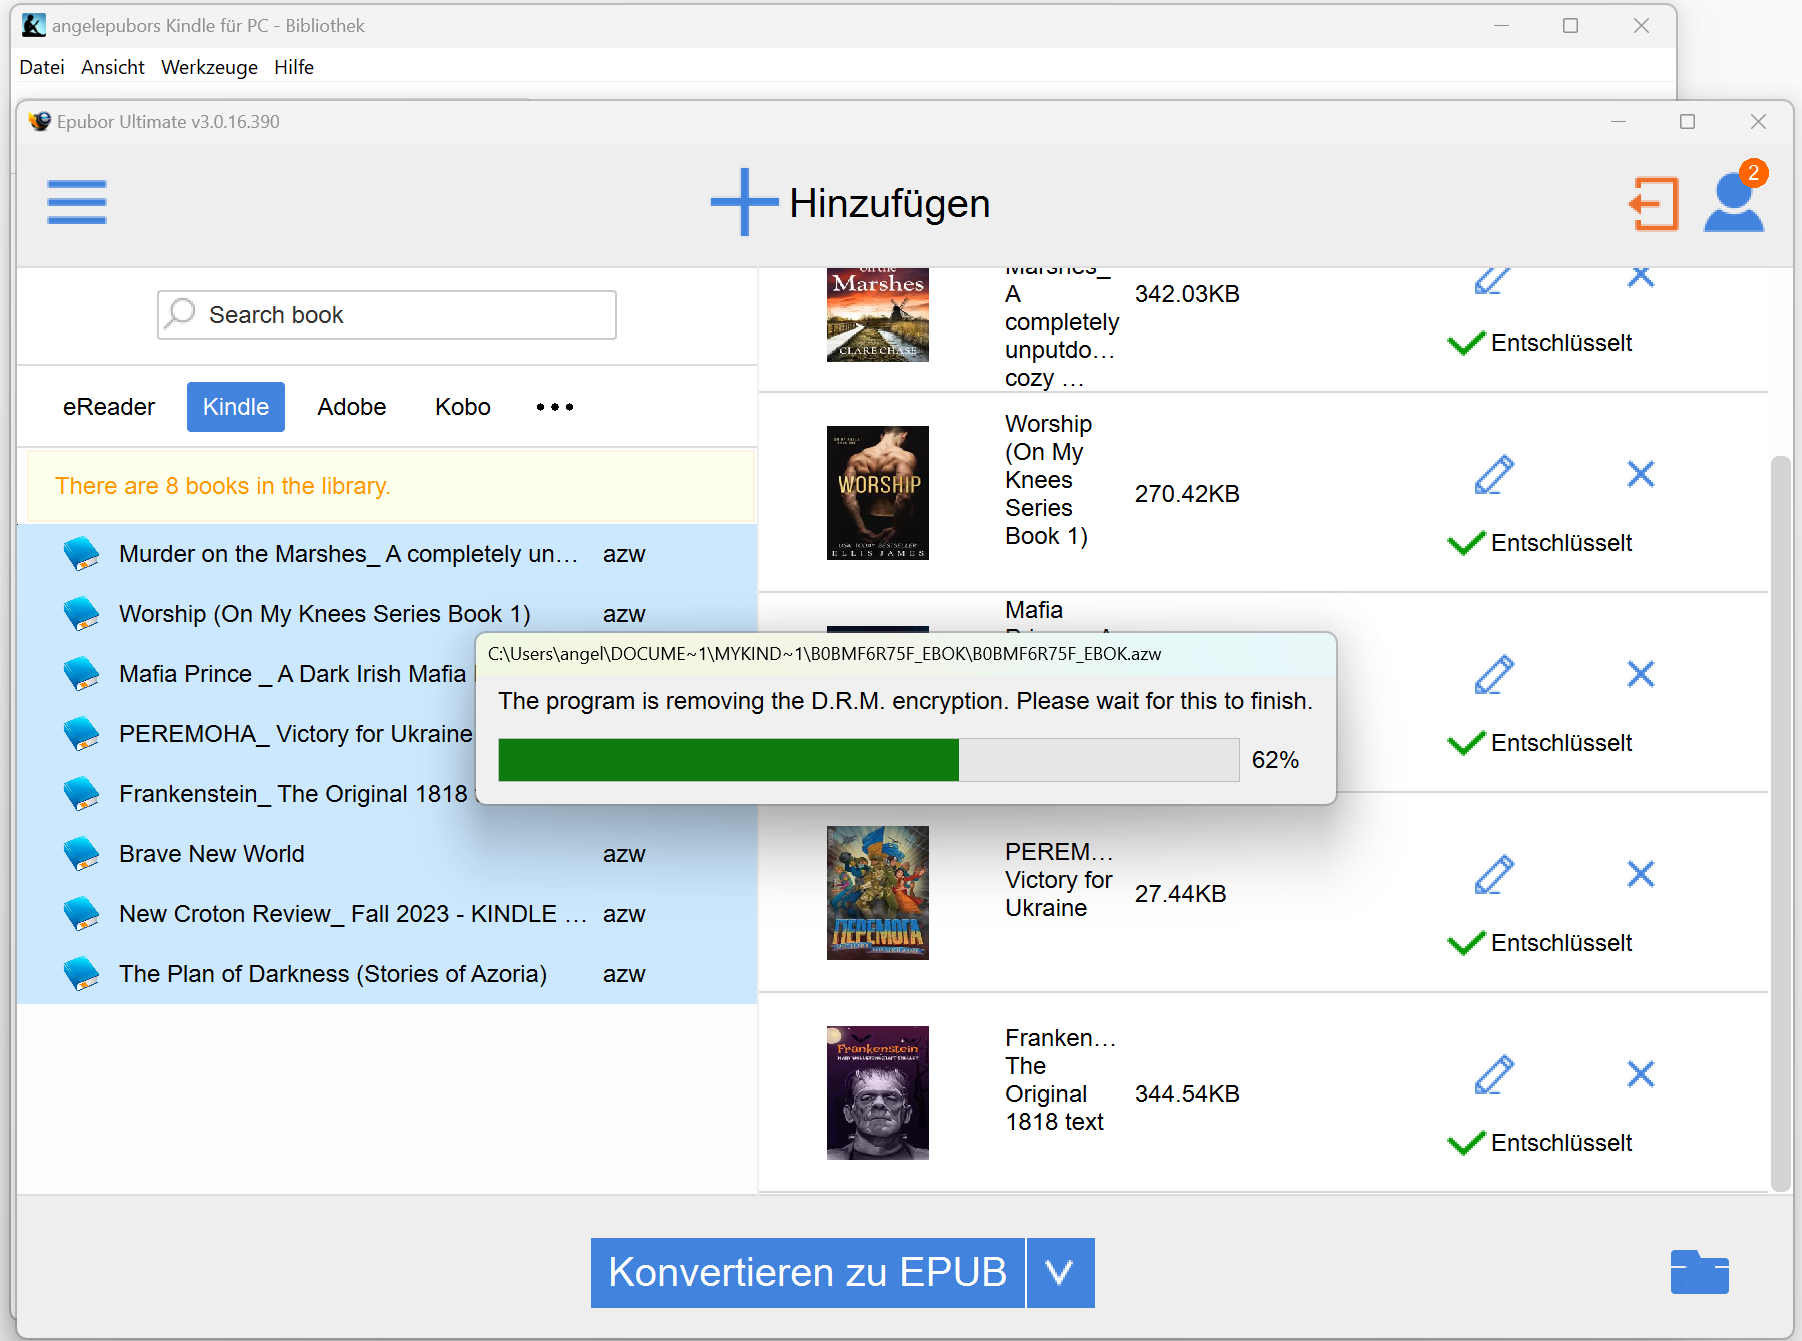The width and height of the screenshot is (1802, 1341).
Task: Remove PEREMOHA book from conversion list
Action: point(1640,874)
